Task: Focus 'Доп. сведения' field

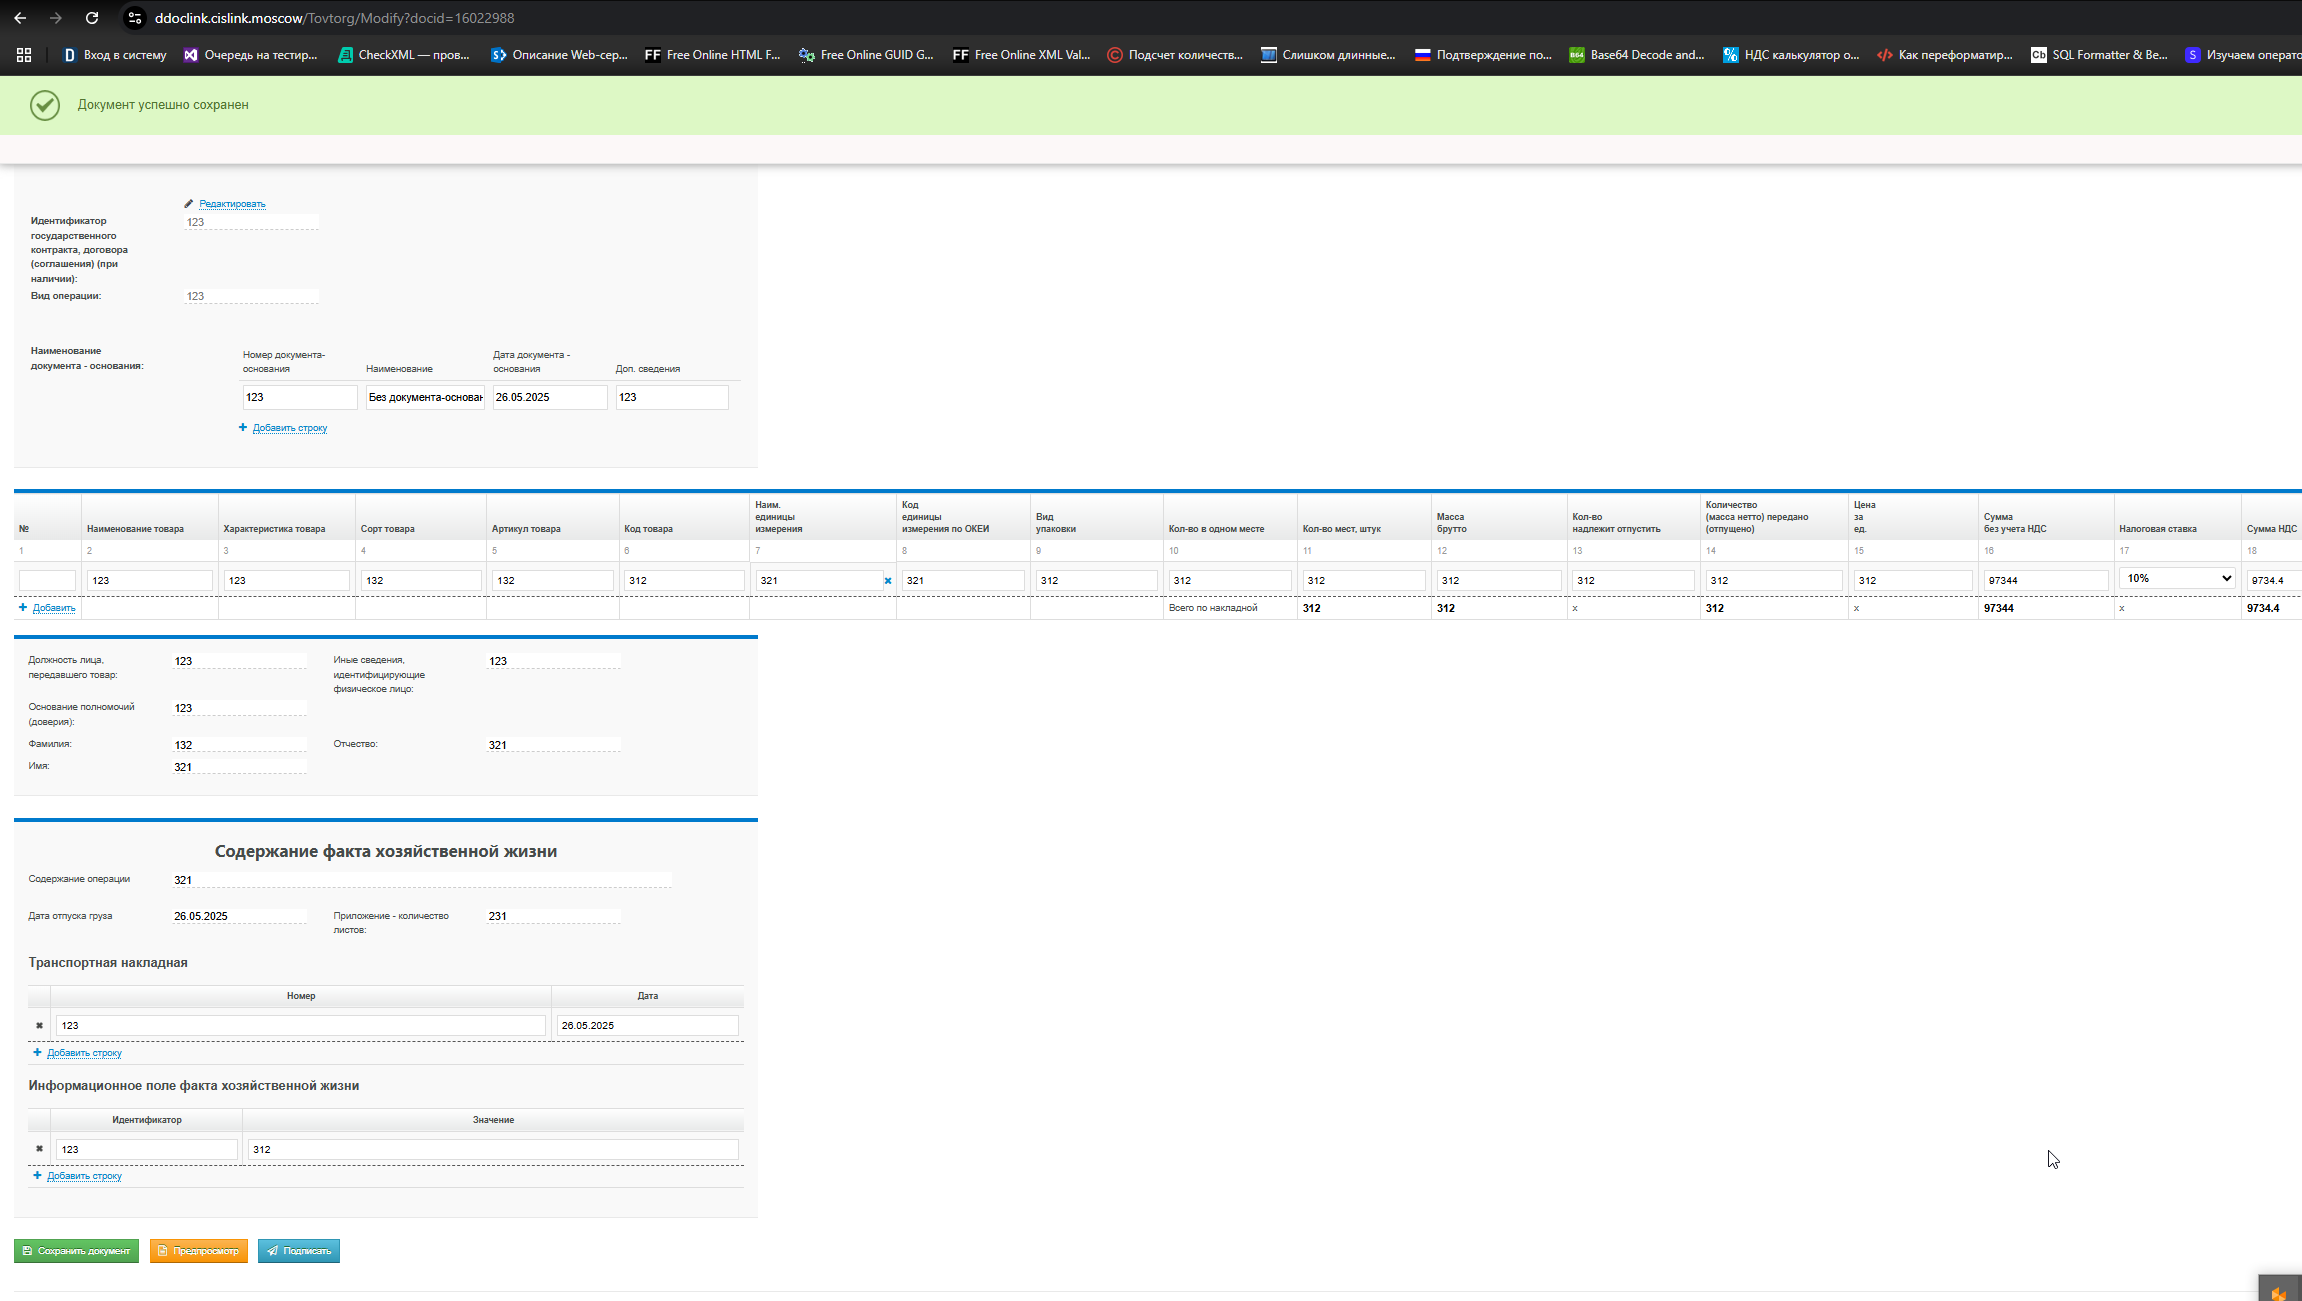Action: pyautogui.click(x=672, y=397)
